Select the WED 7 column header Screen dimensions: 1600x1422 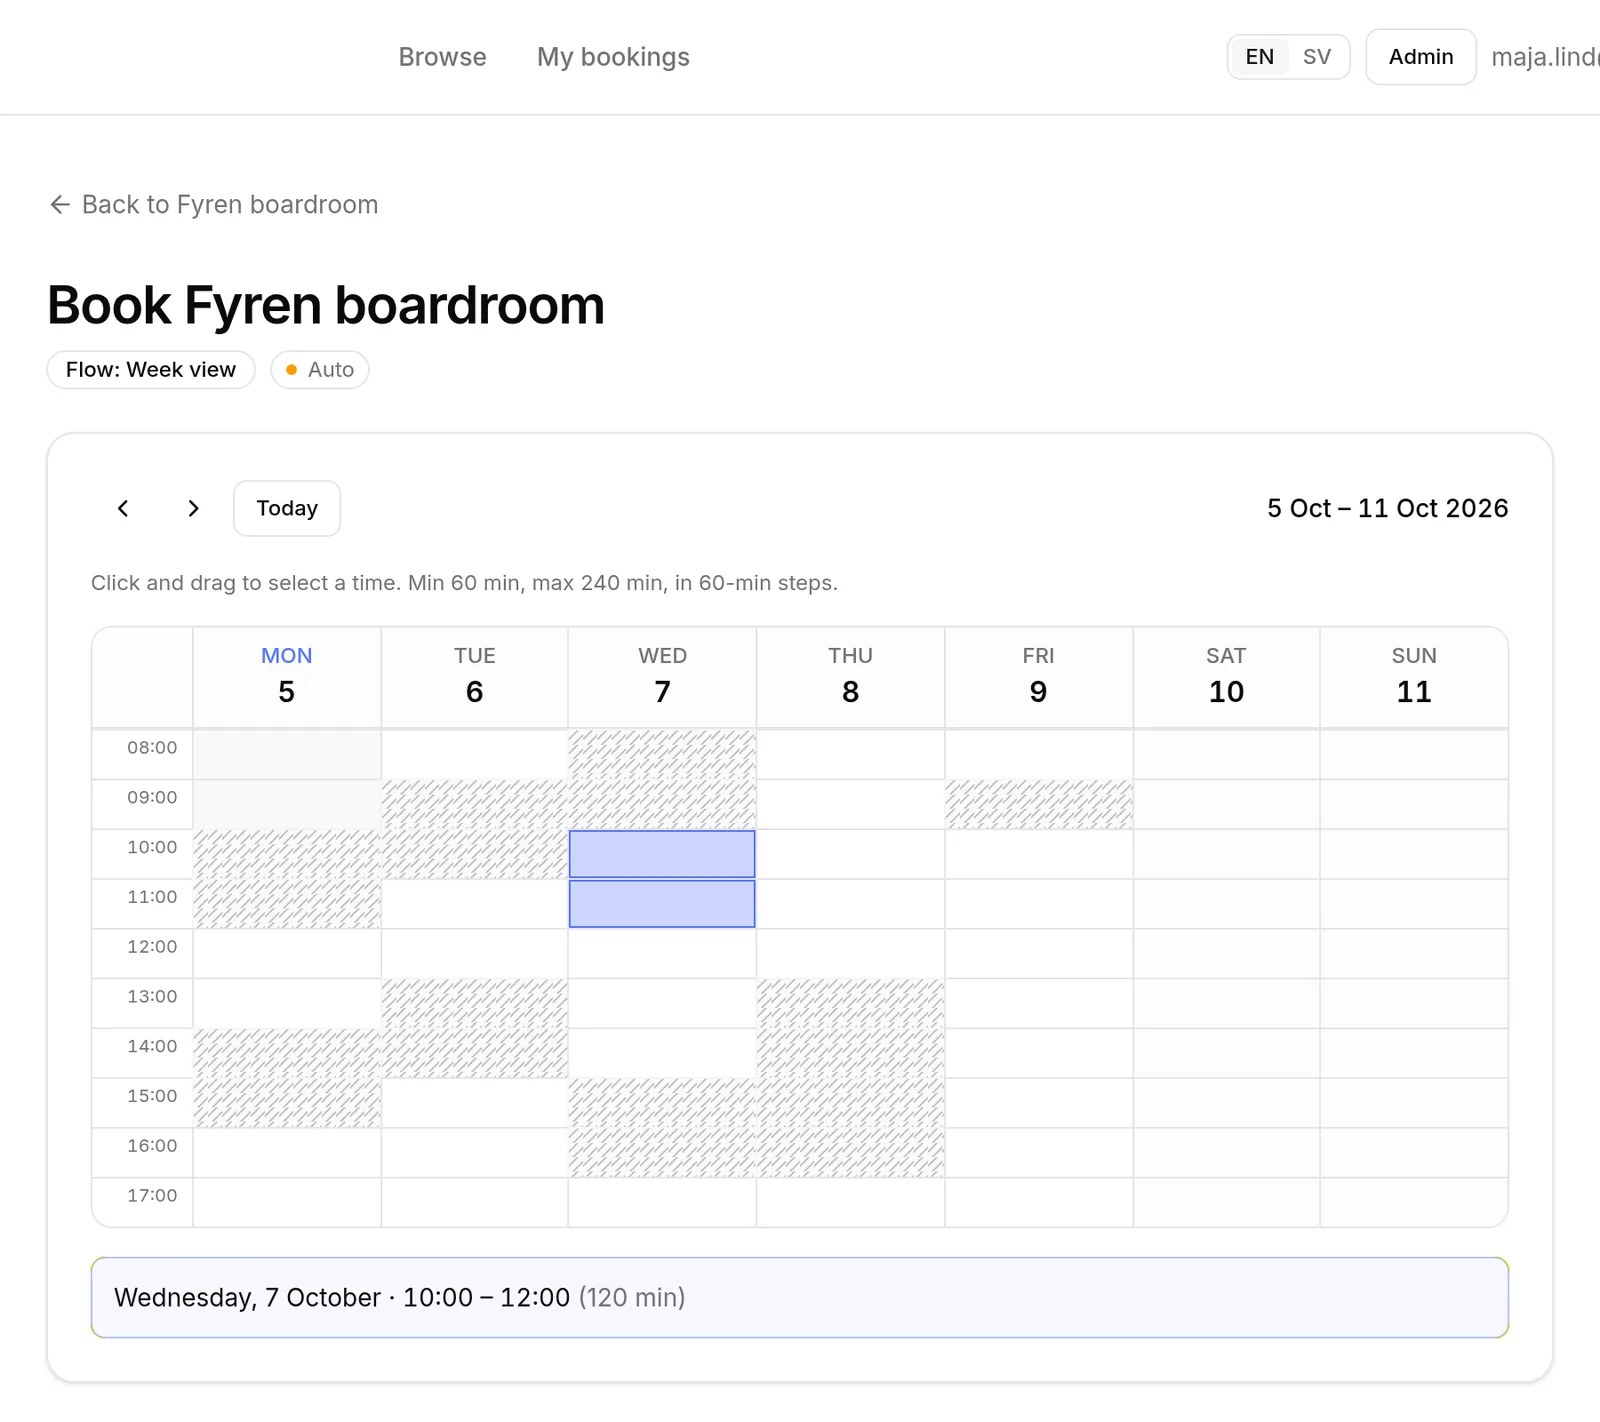click(x=663, y=677)
